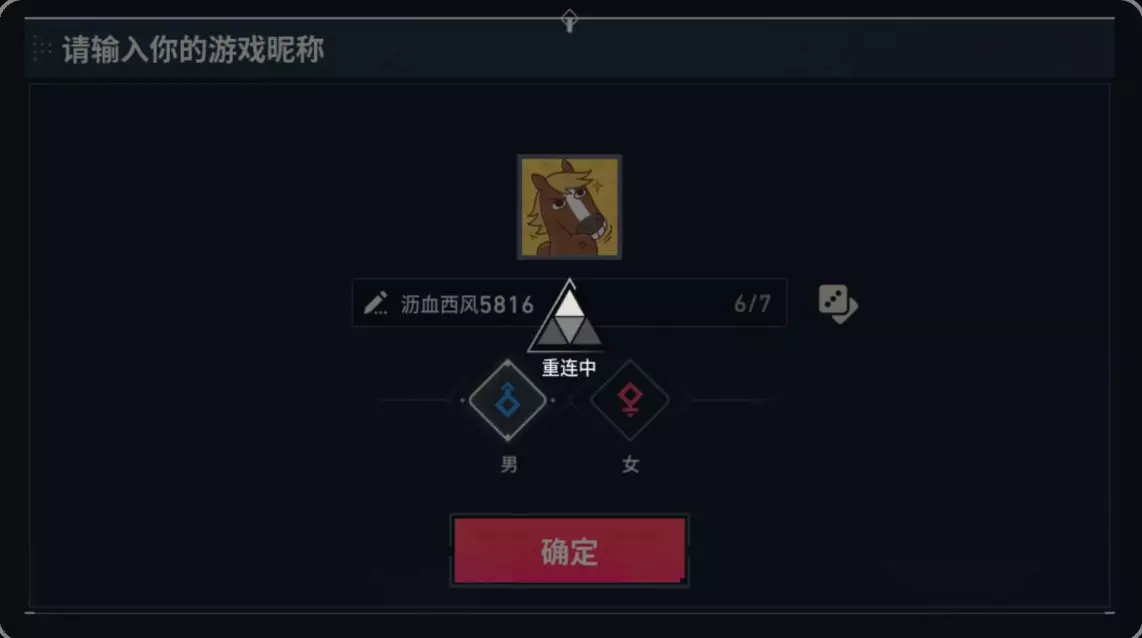Click the horse avatar picture
This screenshot has height=638, width=1142.
570,207
